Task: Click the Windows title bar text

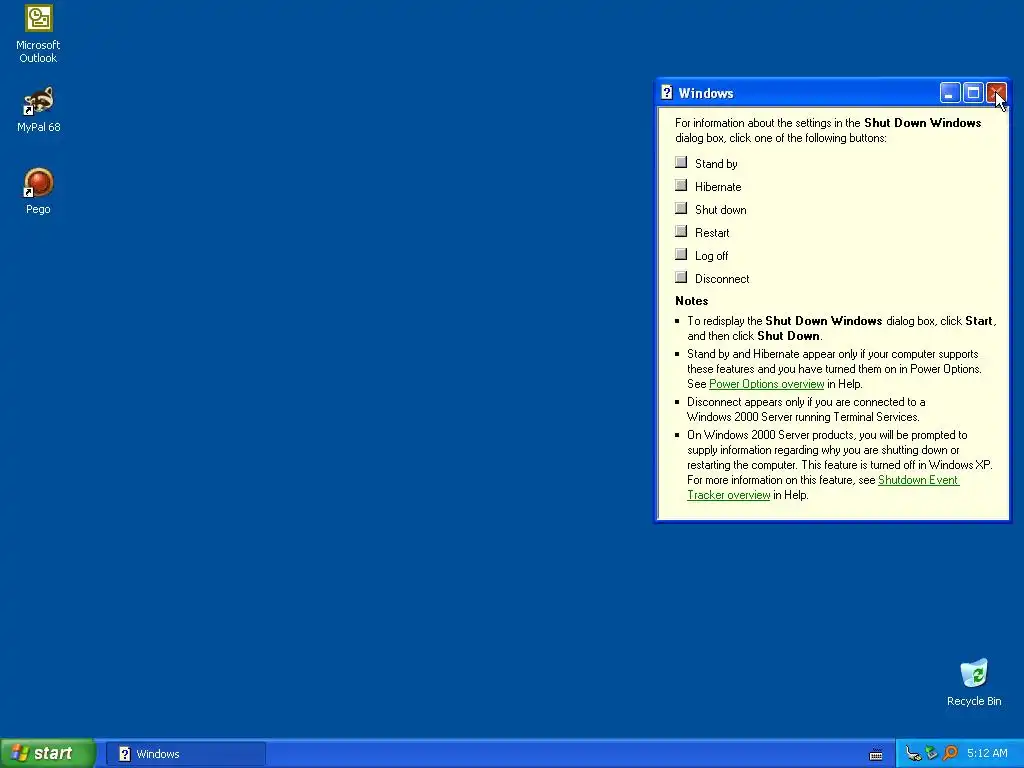Action: pos(706,93)
